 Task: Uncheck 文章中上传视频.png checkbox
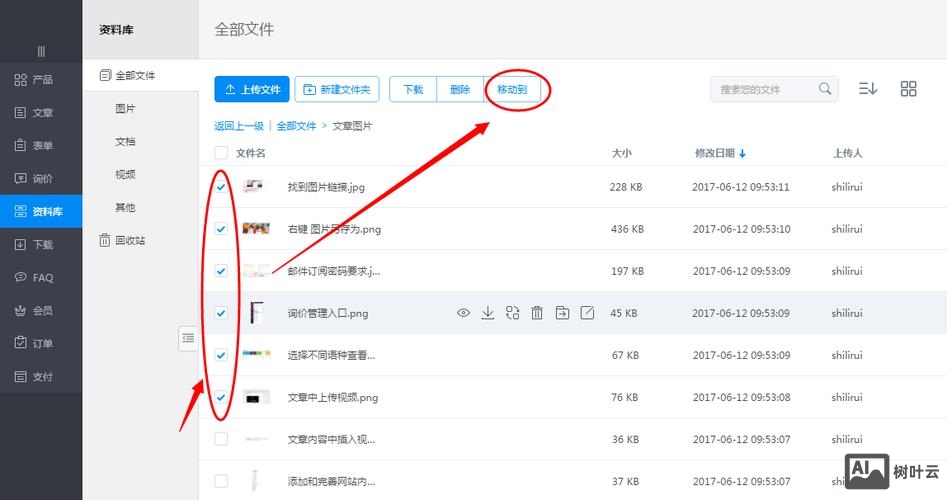pyautogui.click(x=221, y=397)
